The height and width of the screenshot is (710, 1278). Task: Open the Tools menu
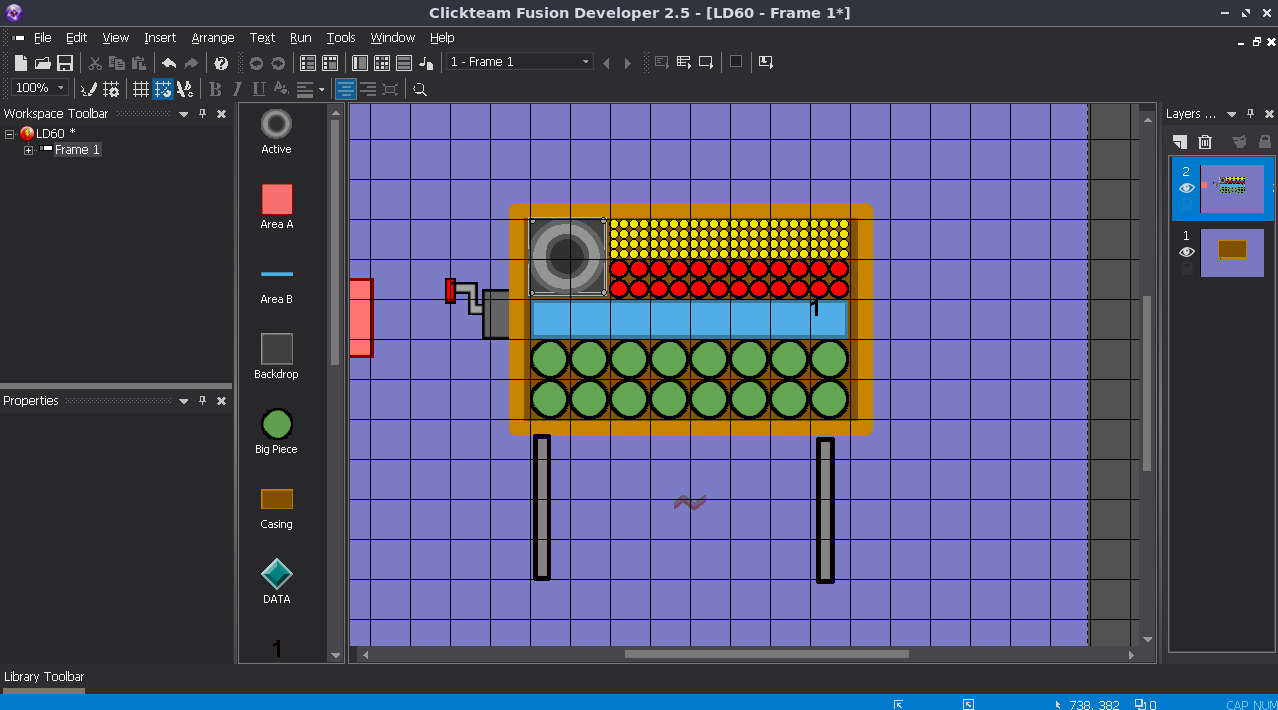click(x=341, y=37)
